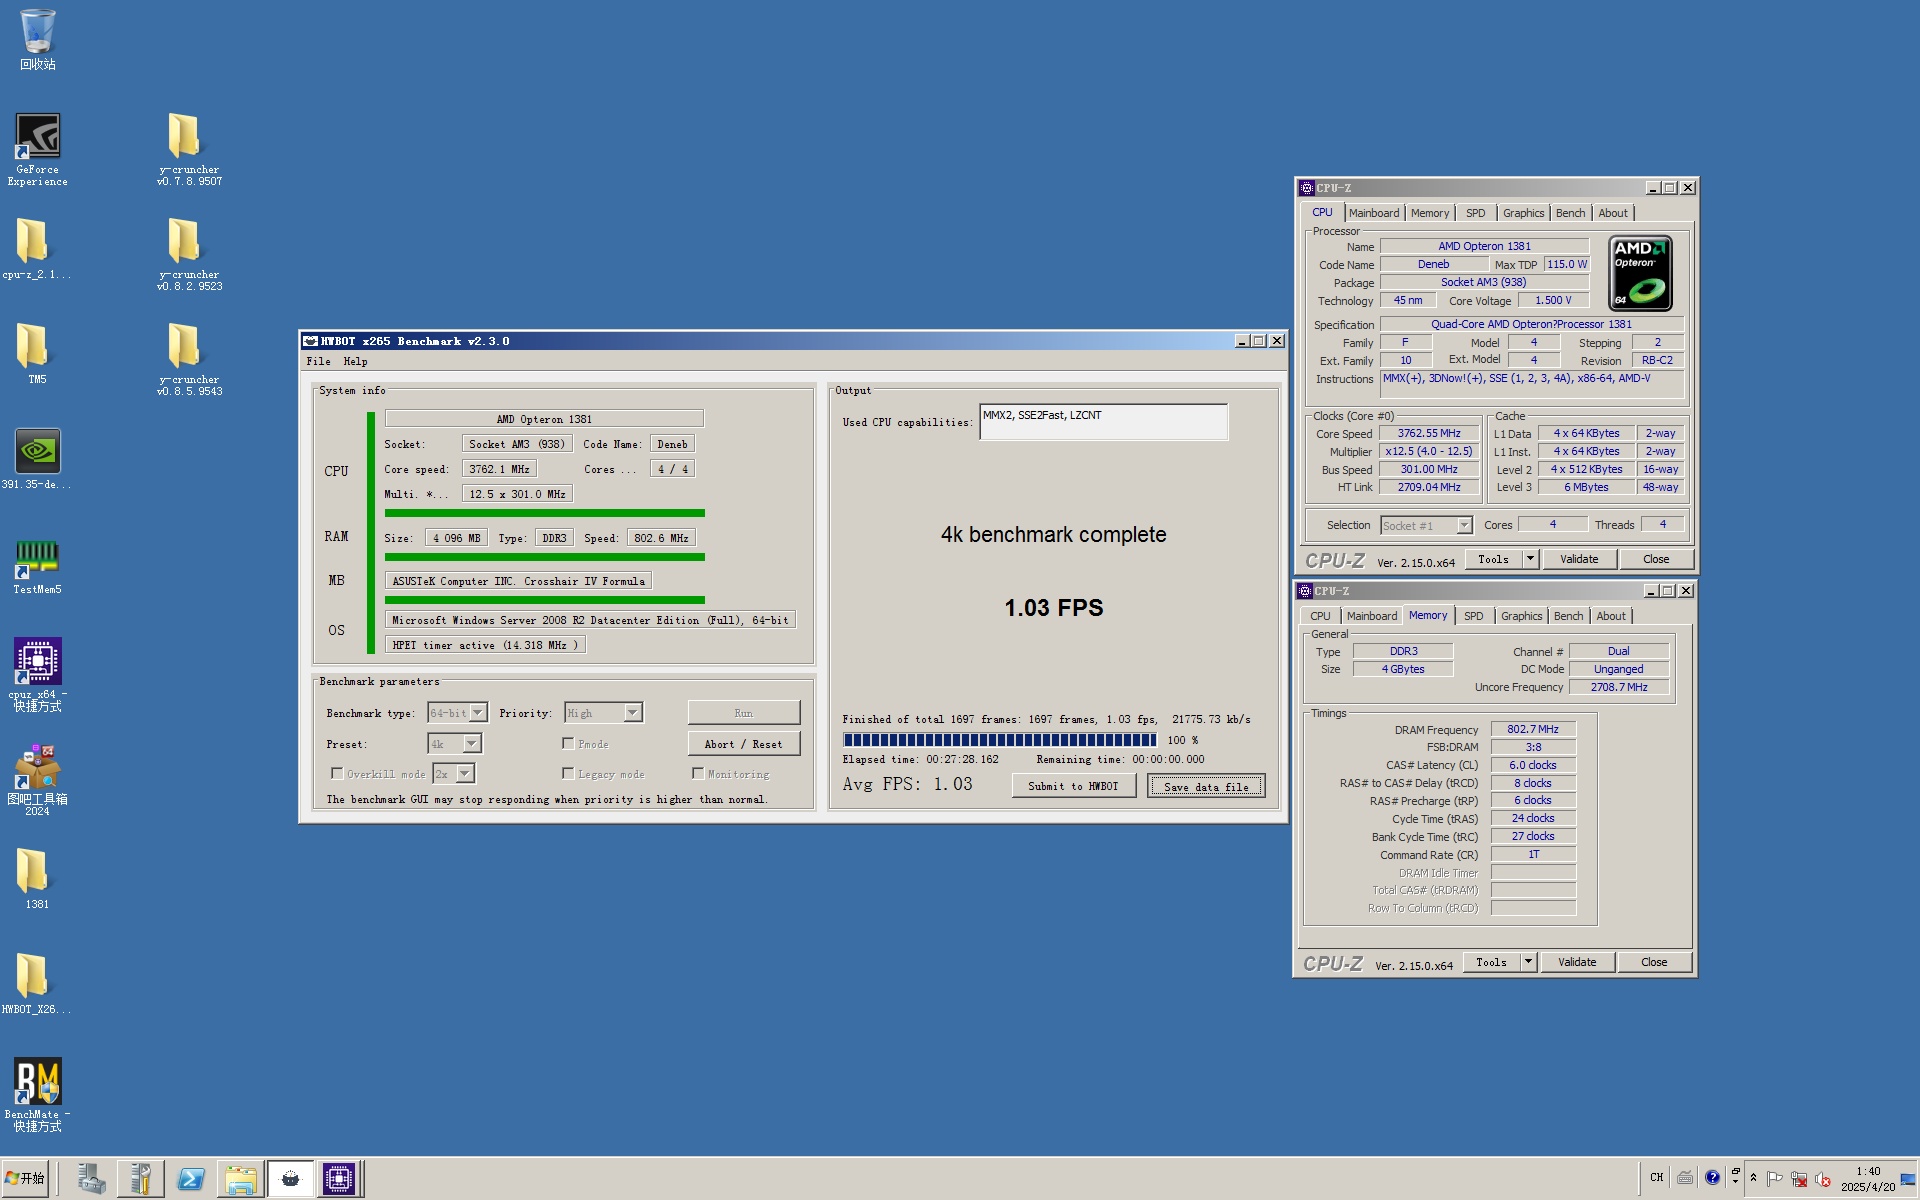Open the Benchmark type dropdown
Viewport: 1920px width, 1200px height.
(x=478, y=713)
